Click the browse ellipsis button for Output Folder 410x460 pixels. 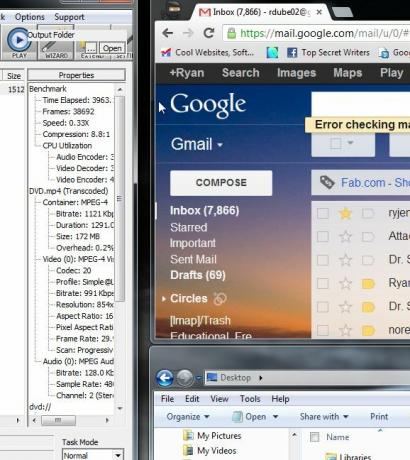(x=91, y=48)
